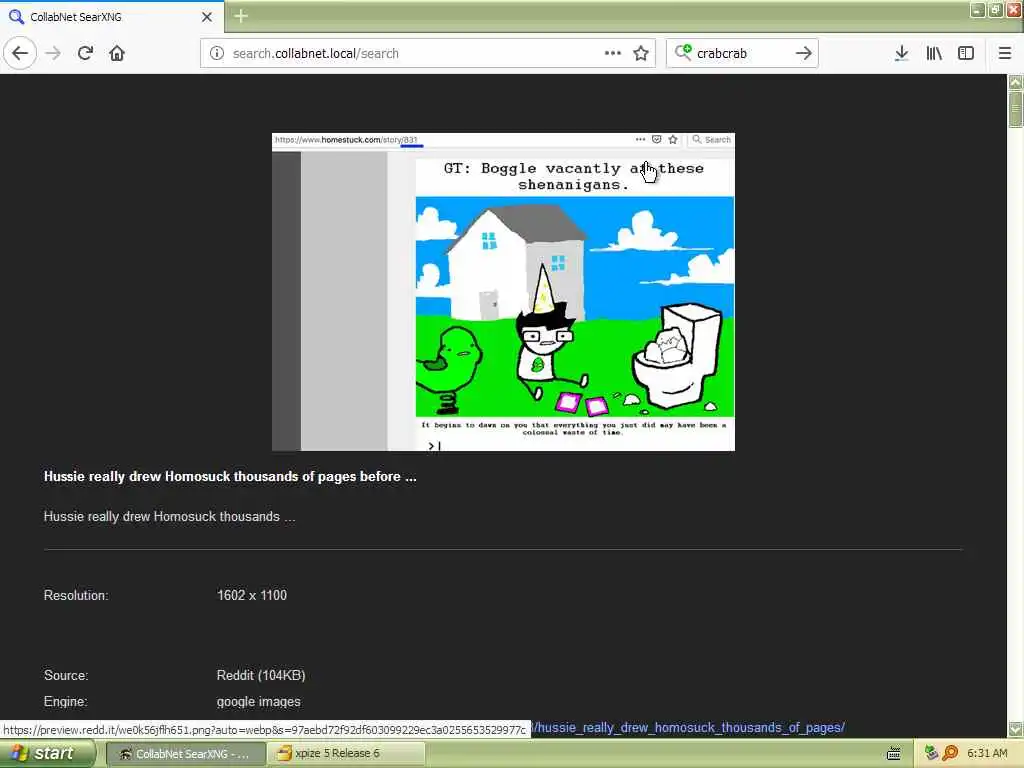This screenshot has height=768, width=1024.
Task: Select the resolution value 1602 x 1100
Action: tap(251, 595)
